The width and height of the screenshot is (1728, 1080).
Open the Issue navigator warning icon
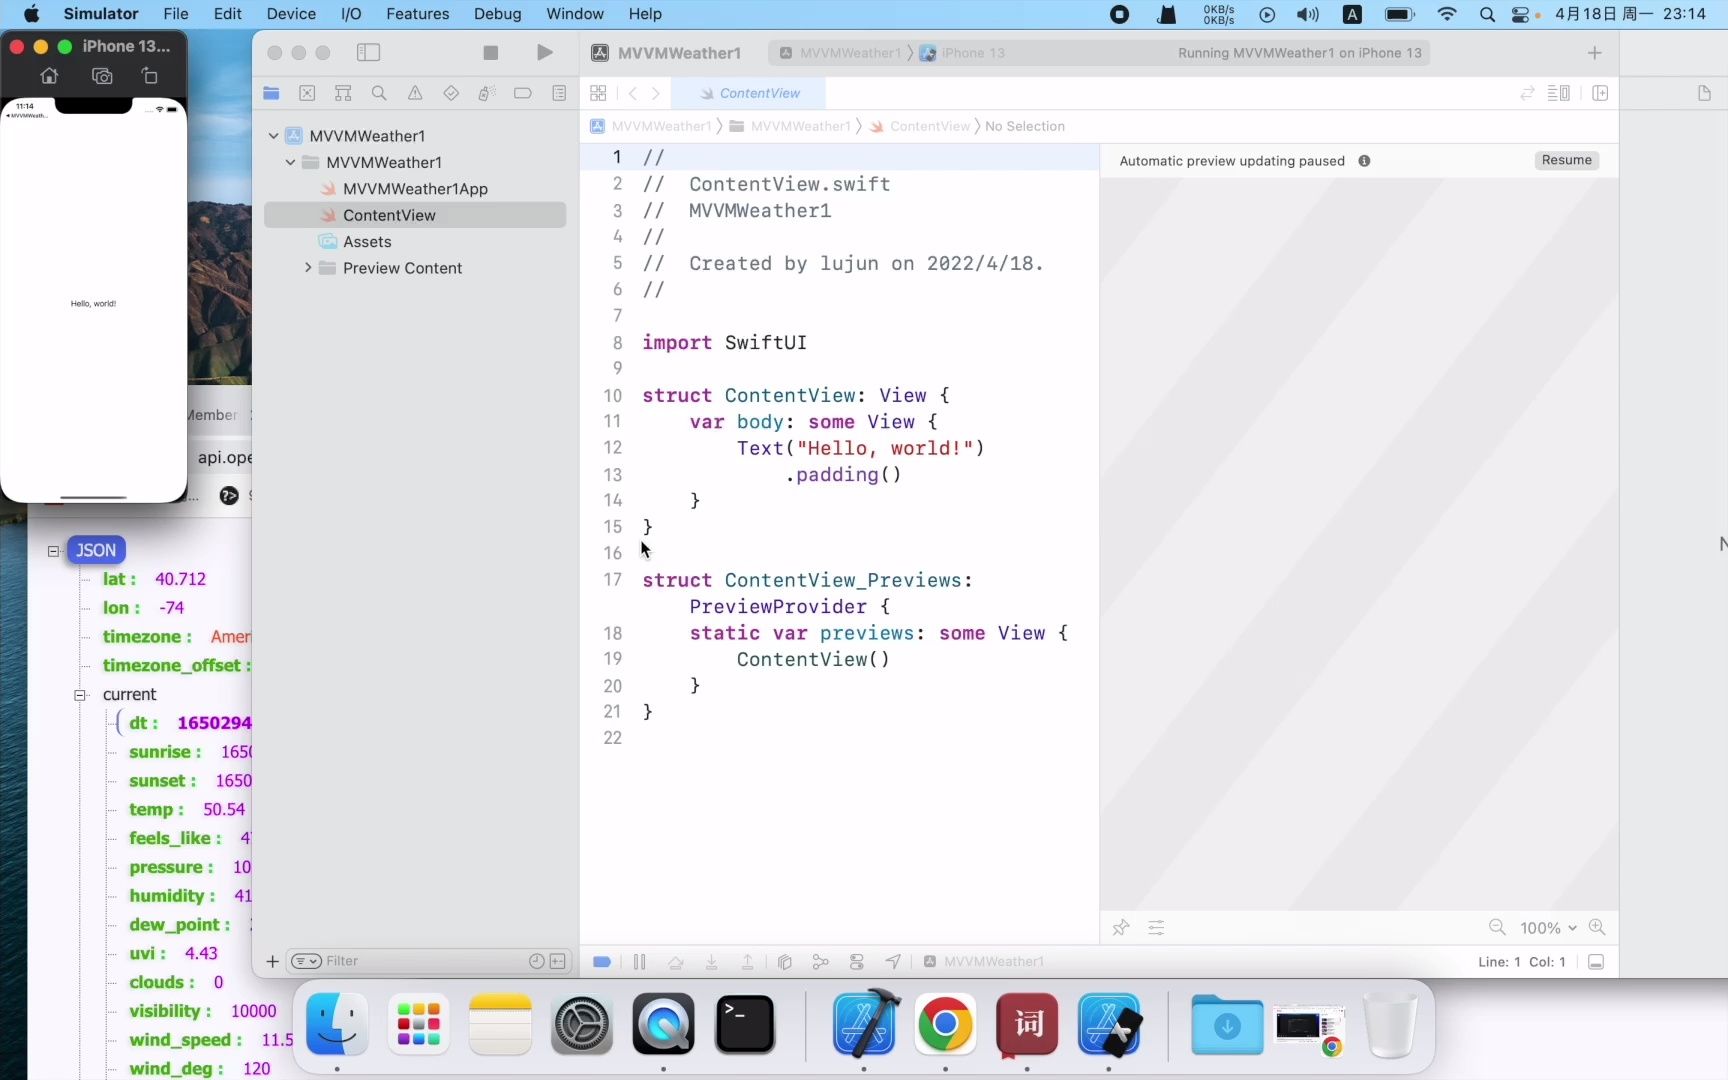415,93
